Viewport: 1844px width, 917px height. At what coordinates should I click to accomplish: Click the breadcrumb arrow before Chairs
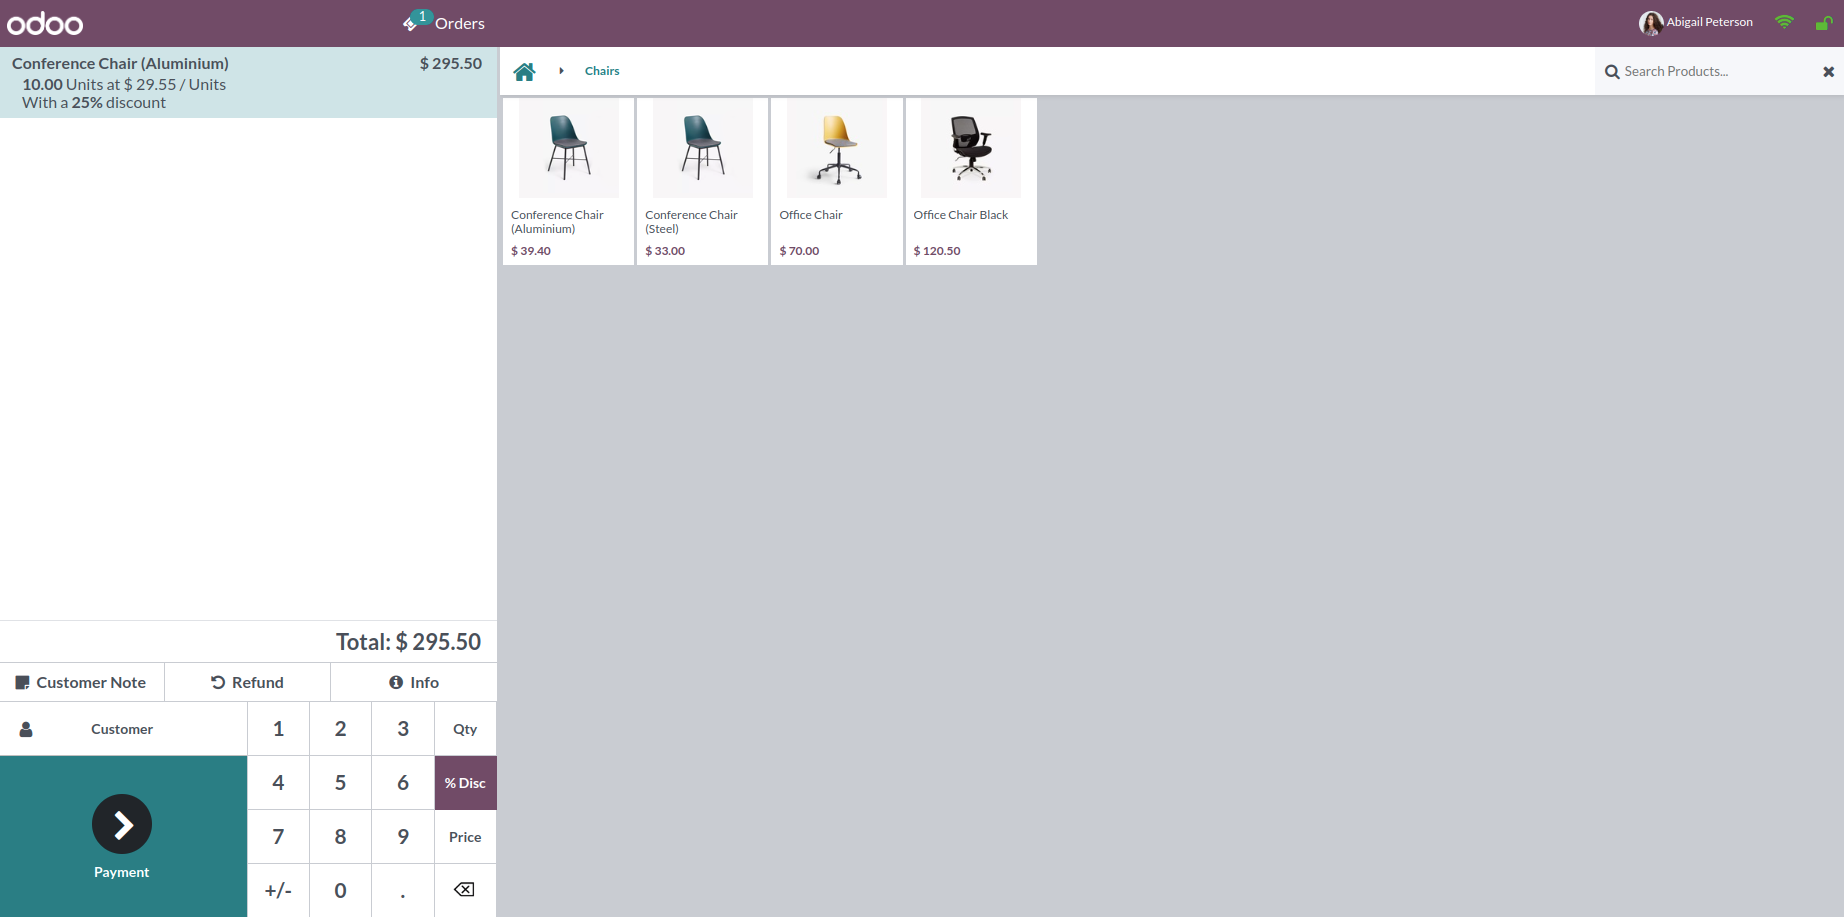click(x=561, y=71)
